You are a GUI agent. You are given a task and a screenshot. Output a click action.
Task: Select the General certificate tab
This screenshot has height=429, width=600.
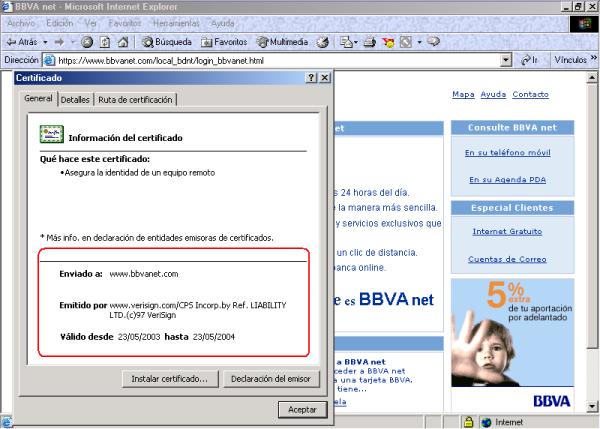point(38,98)
